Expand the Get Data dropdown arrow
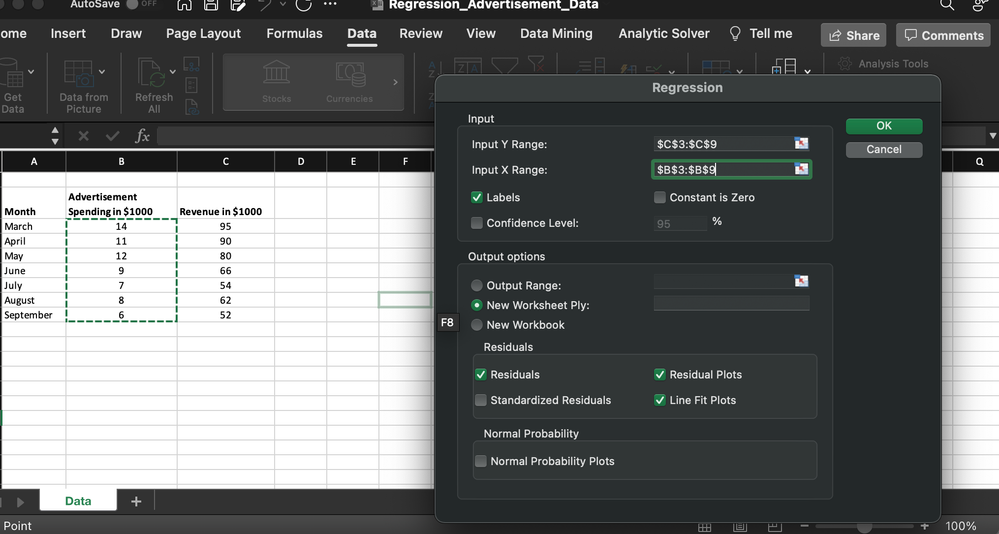The width and height of the screenshot is (999, 534). (x=31, y=72)
